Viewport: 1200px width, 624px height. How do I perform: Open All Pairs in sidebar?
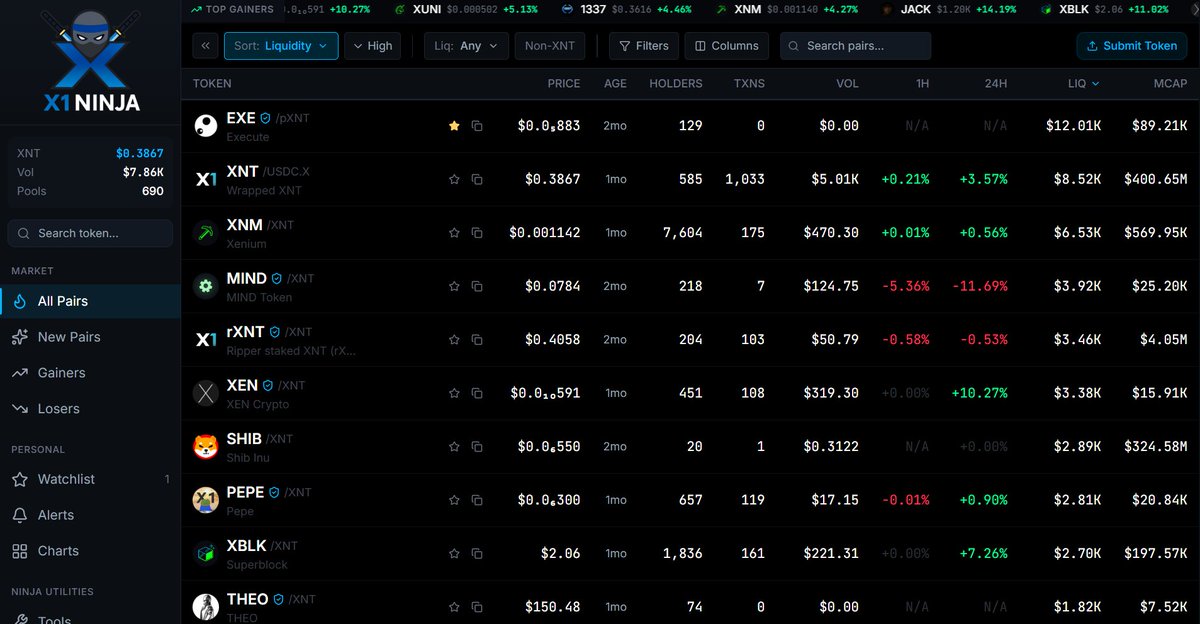[90, 301]
